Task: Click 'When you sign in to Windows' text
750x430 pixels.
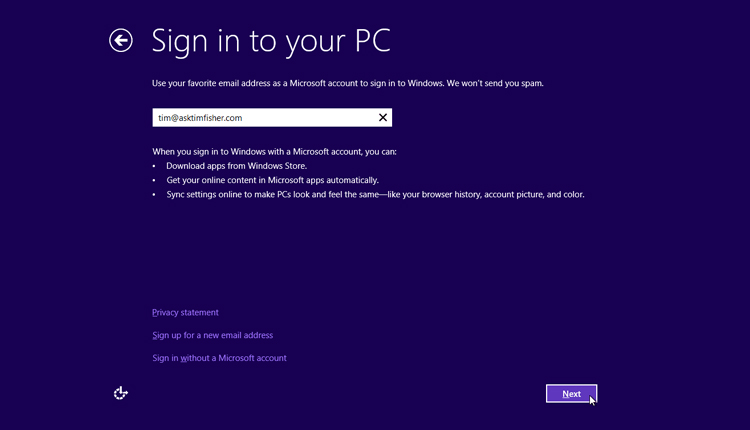Action: tap(274, 152)
